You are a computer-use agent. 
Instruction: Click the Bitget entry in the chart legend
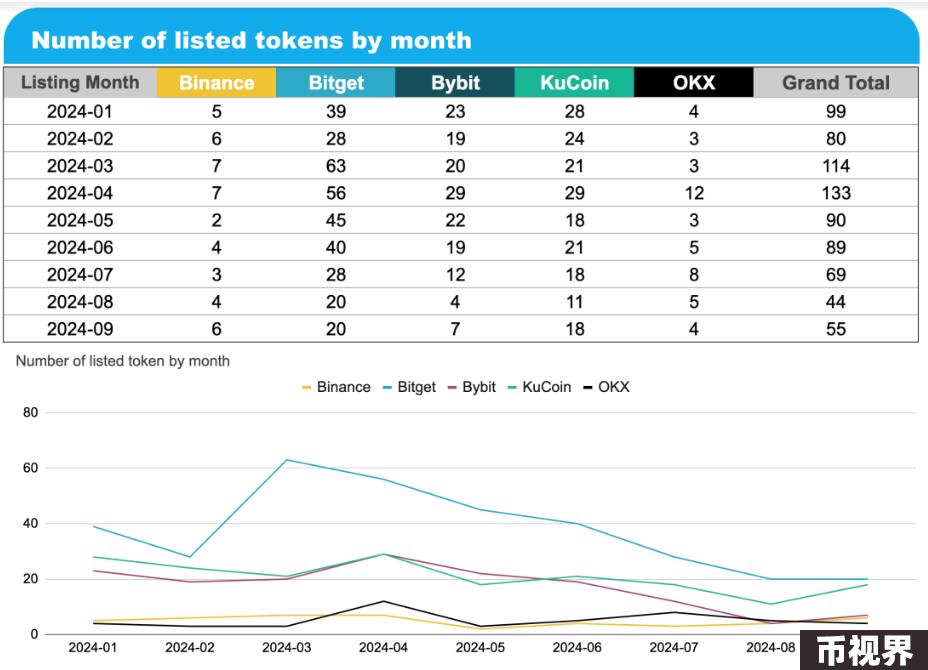409,387
